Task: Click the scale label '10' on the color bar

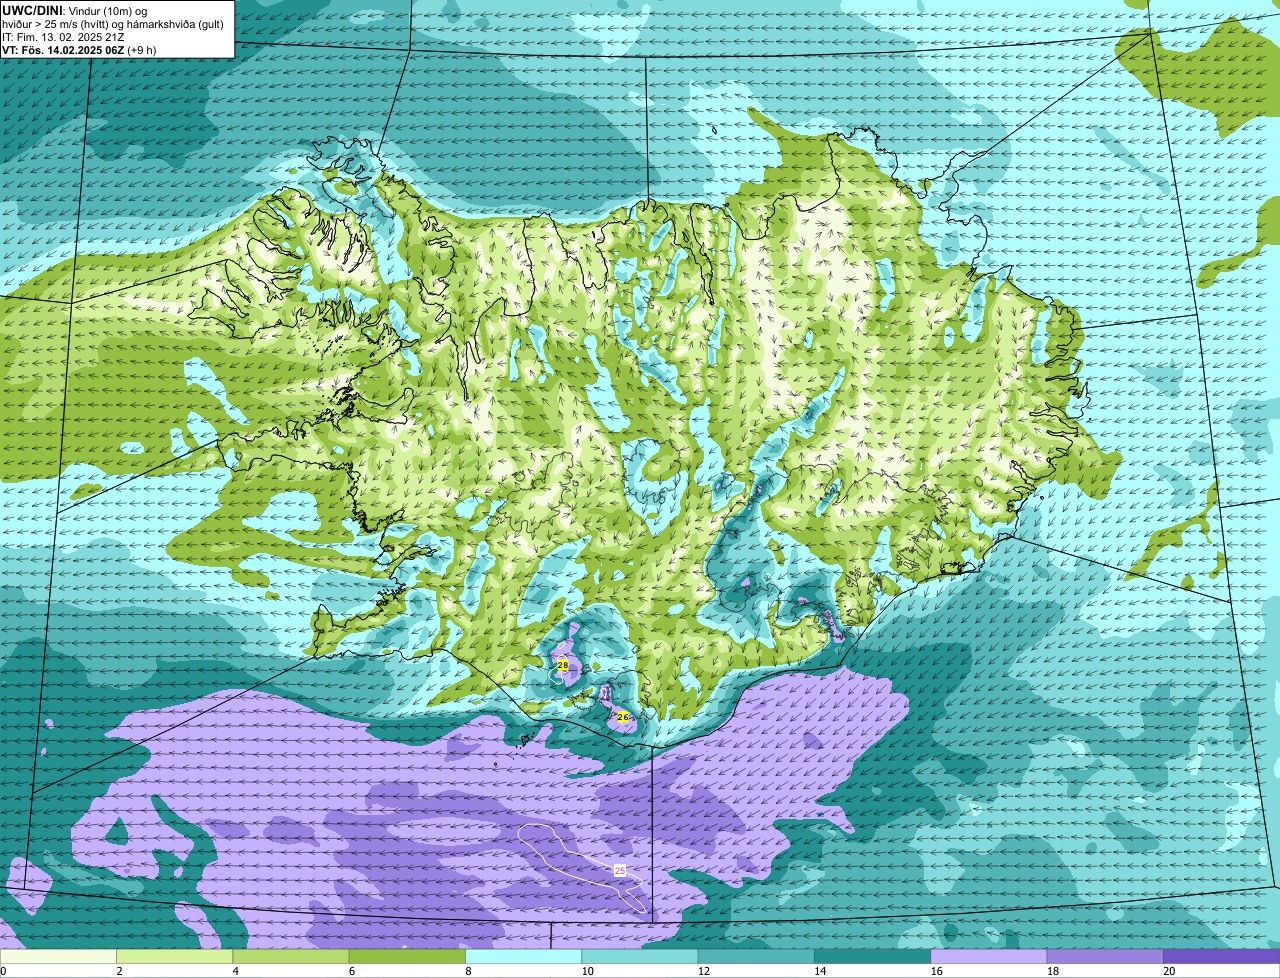Action: click(587, 971)
